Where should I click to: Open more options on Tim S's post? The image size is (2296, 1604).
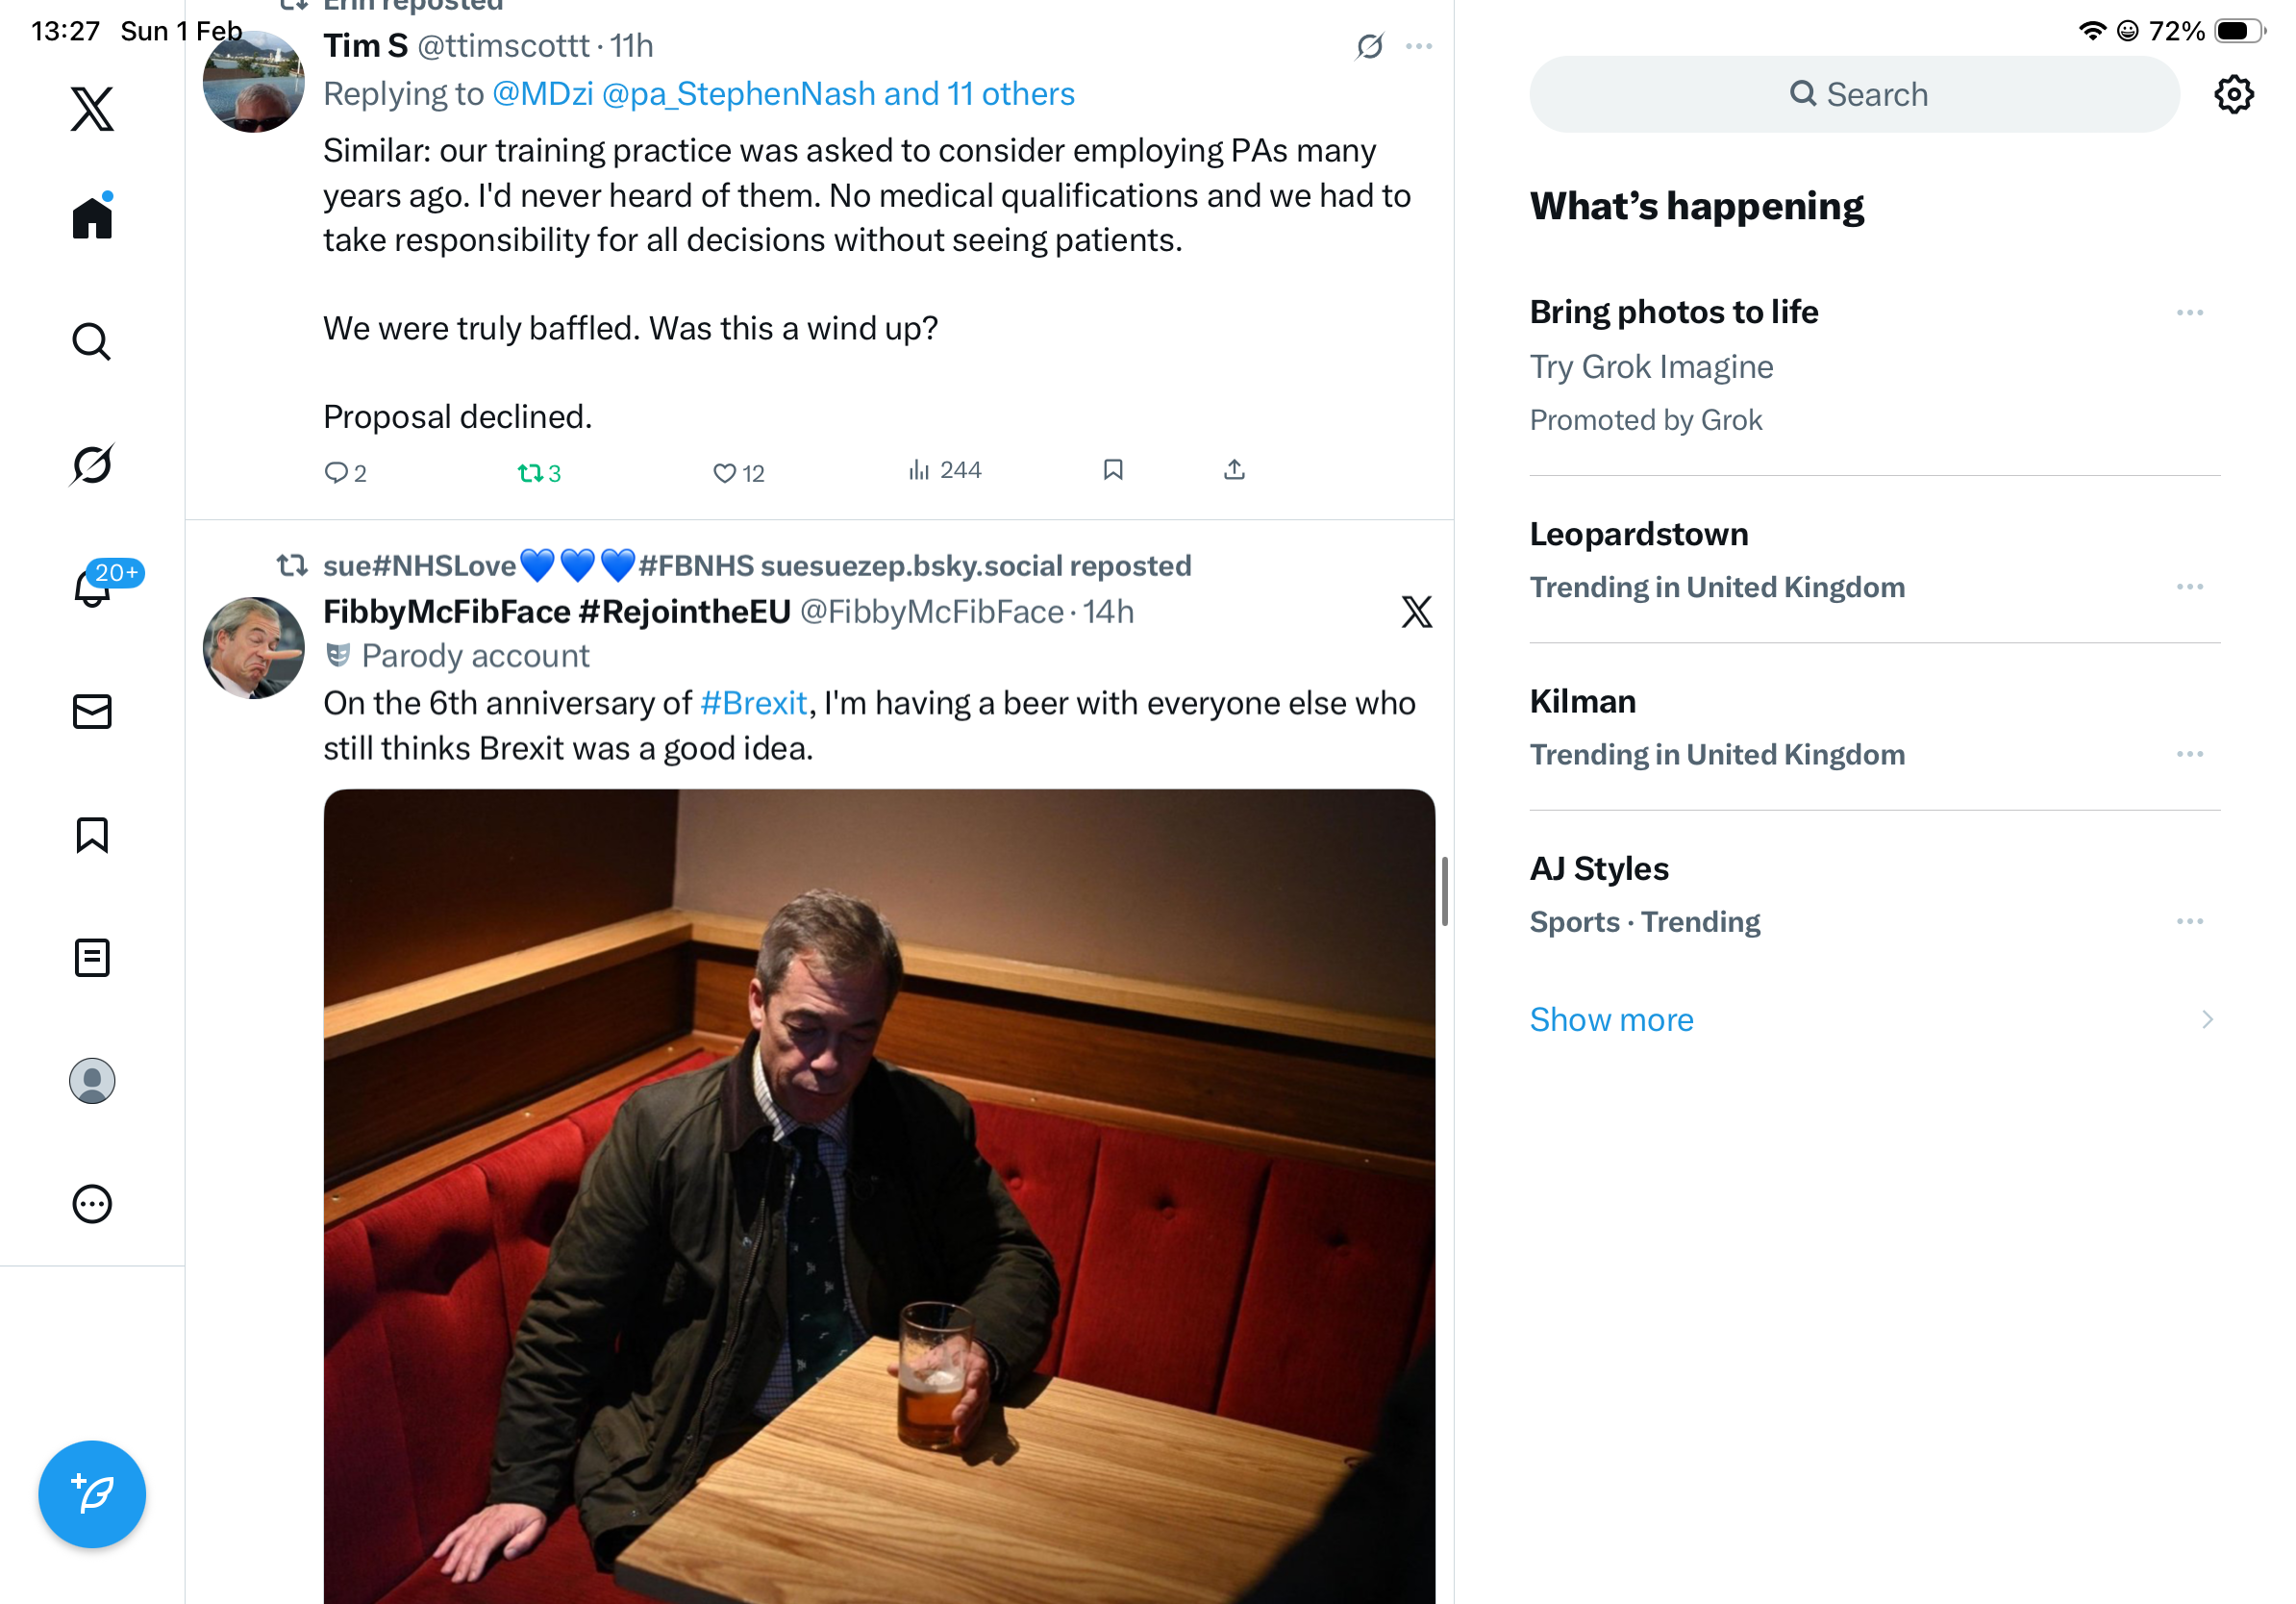click(1418, 47)
